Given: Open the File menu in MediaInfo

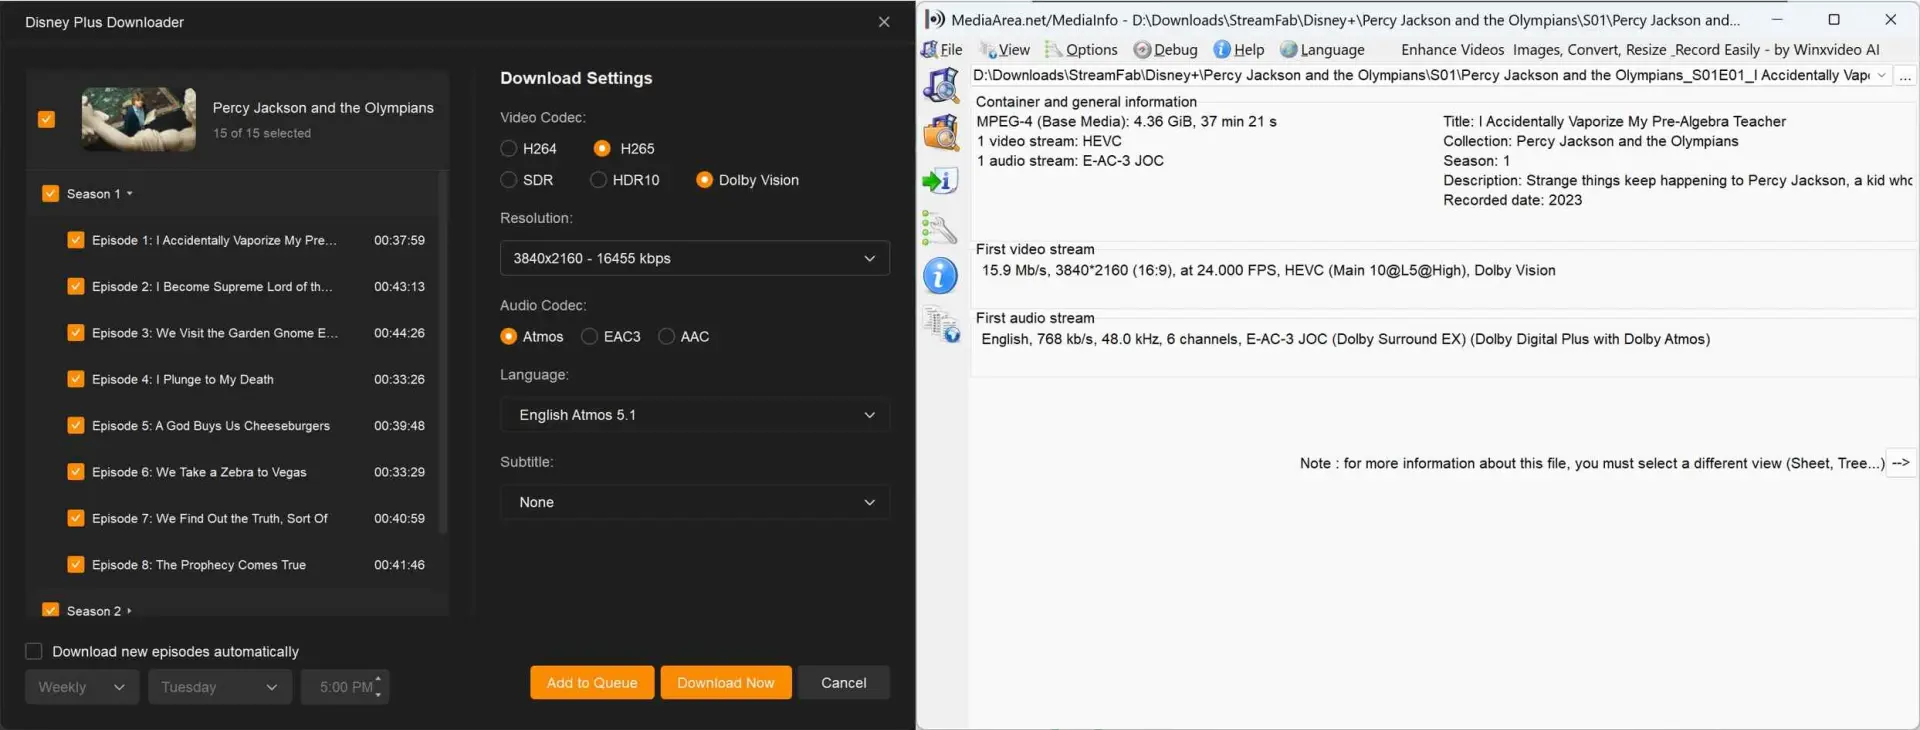Looking at the screenshot, I should (x=942, y=49).
